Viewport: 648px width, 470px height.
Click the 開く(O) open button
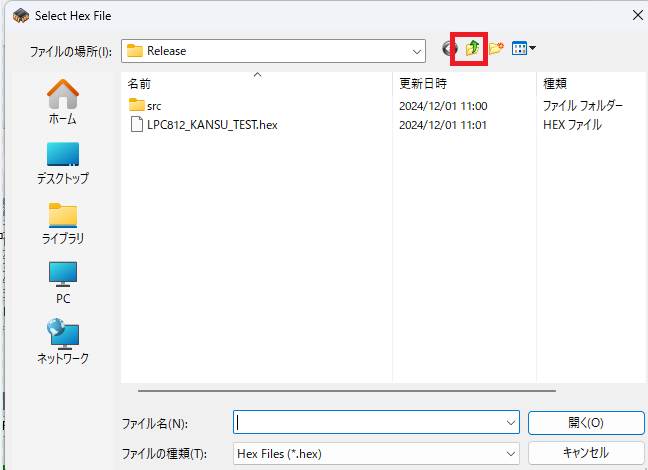(x=586, y=422)
